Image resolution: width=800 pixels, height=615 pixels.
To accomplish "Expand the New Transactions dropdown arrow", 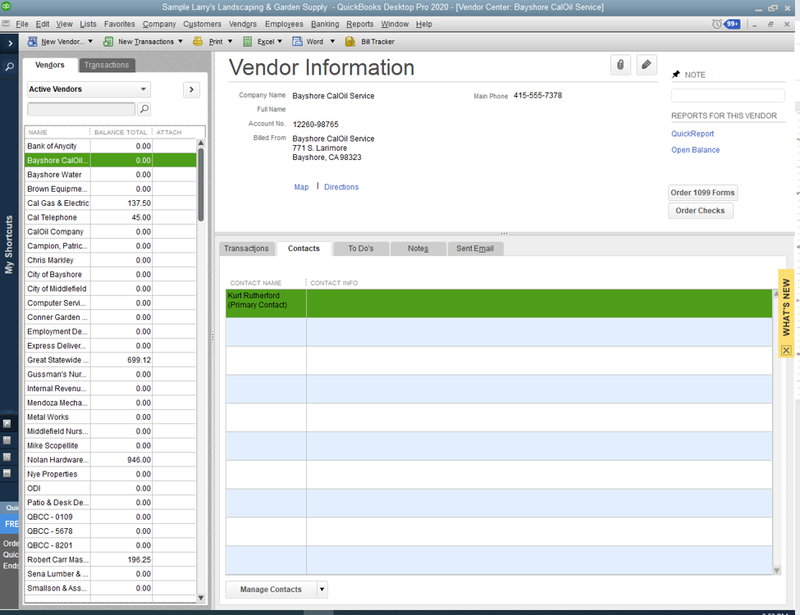I will pos(180,42).
